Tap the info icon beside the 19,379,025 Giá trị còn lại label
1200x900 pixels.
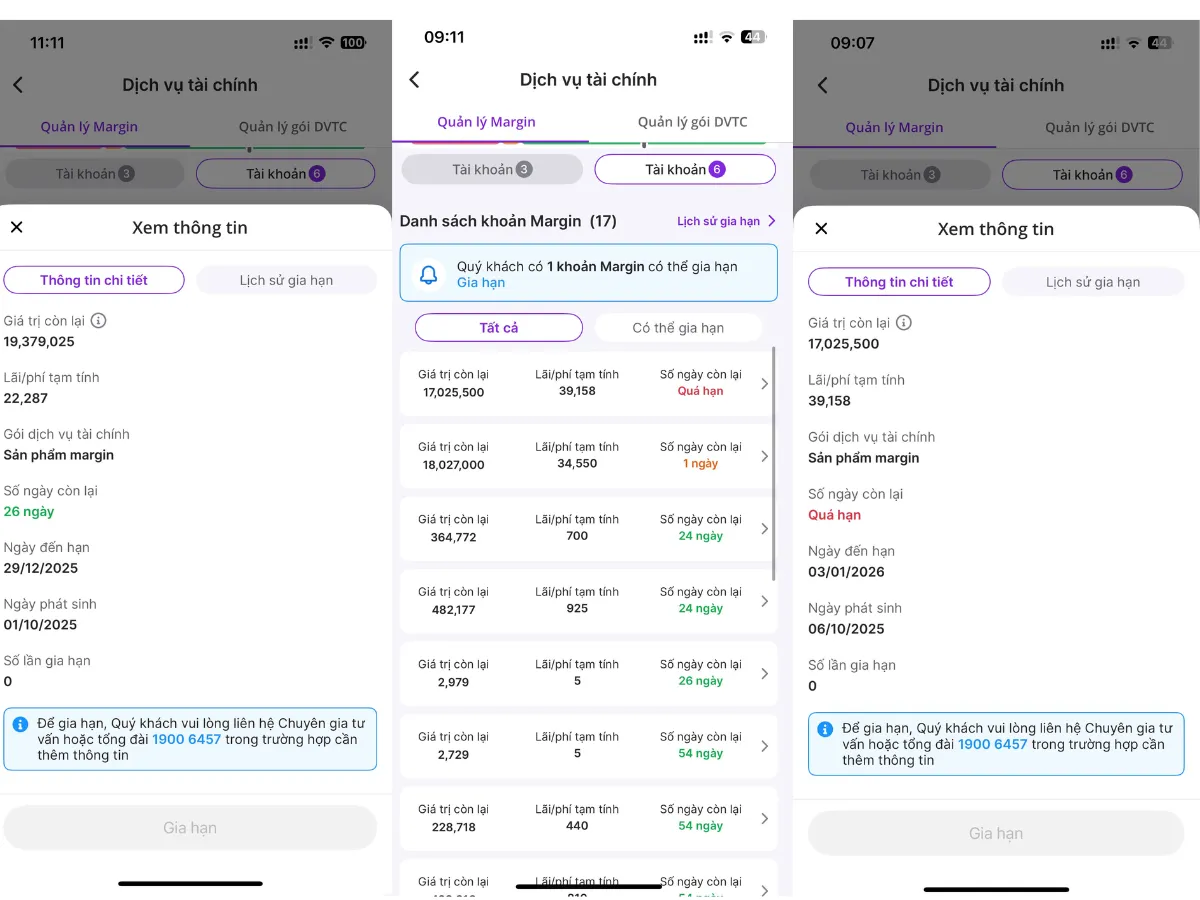(x=98, y=321)
